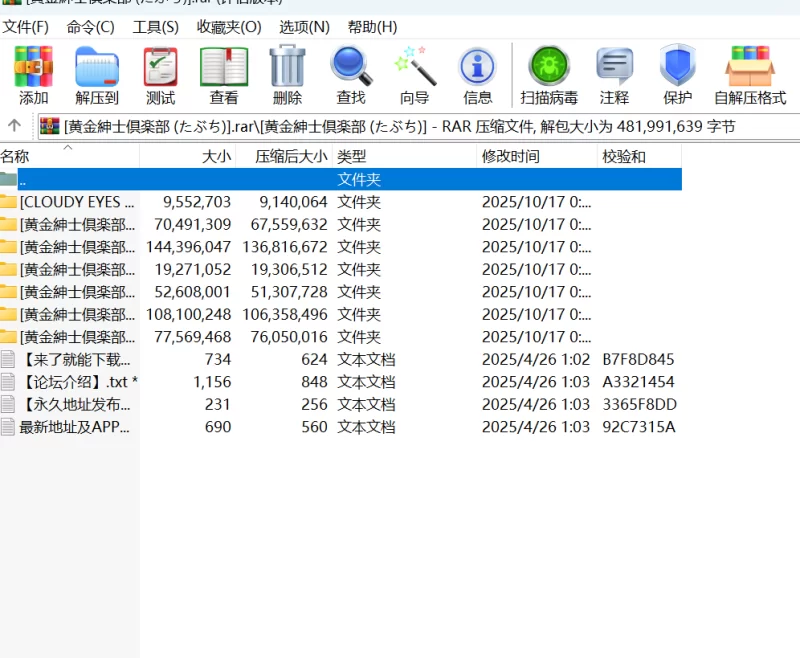
Task: Select folder row with size 108,100,248
Action: click(341, 314)
